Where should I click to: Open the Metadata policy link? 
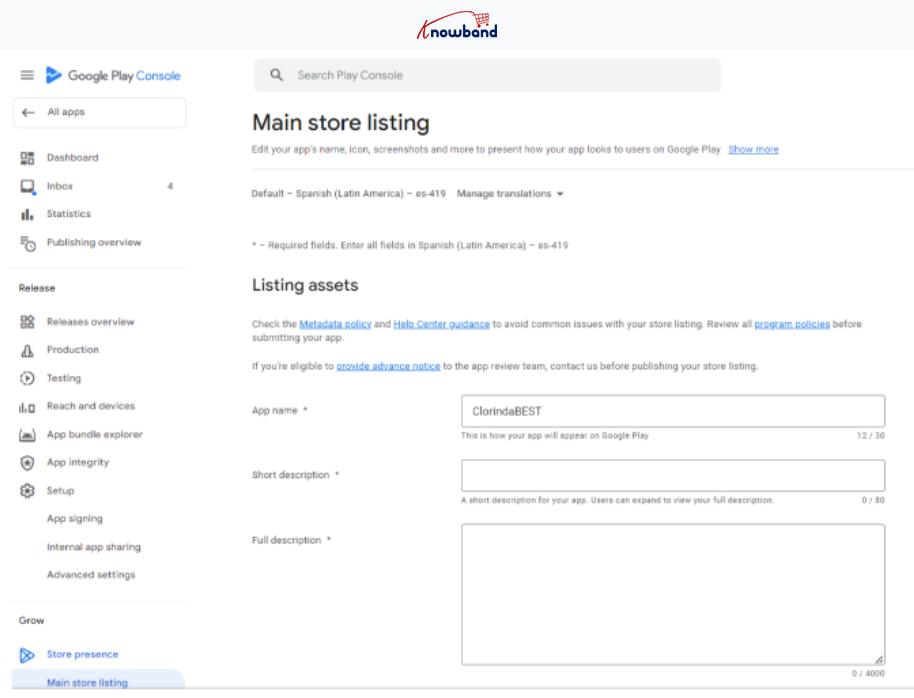(x=335, y=324)
